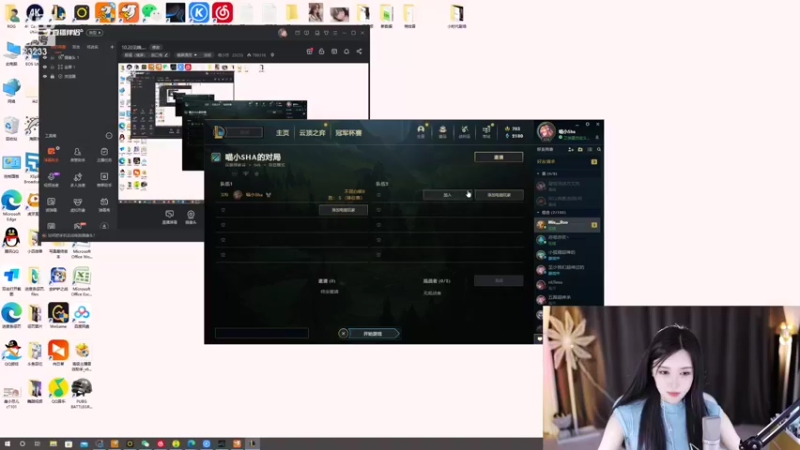Toggle visibility eye of third source layer

point(45,76)
